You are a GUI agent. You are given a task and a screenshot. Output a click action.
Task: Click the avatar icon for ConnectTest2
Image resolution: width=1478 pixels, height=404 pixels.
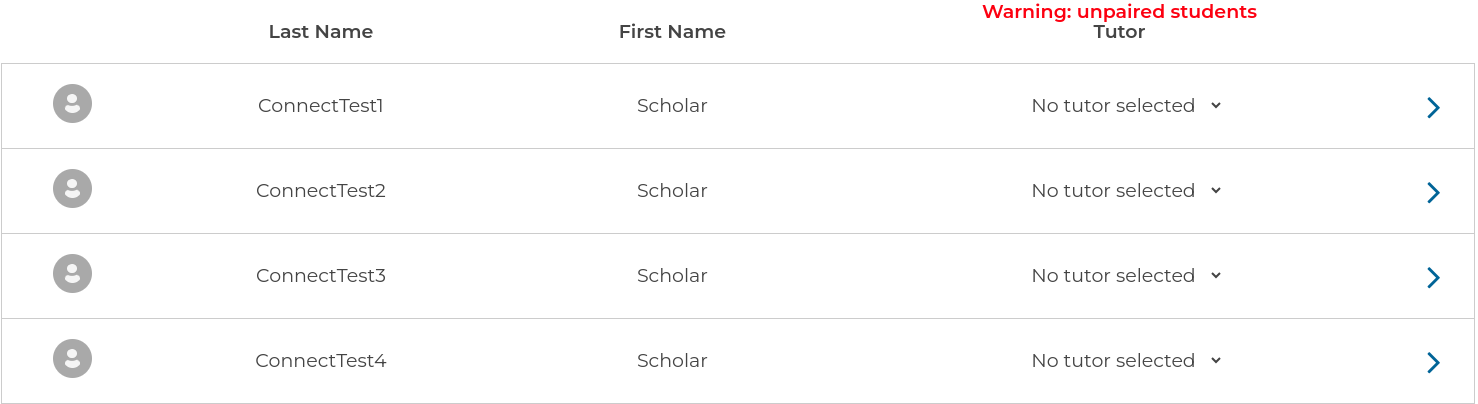[x=72, y=189]
